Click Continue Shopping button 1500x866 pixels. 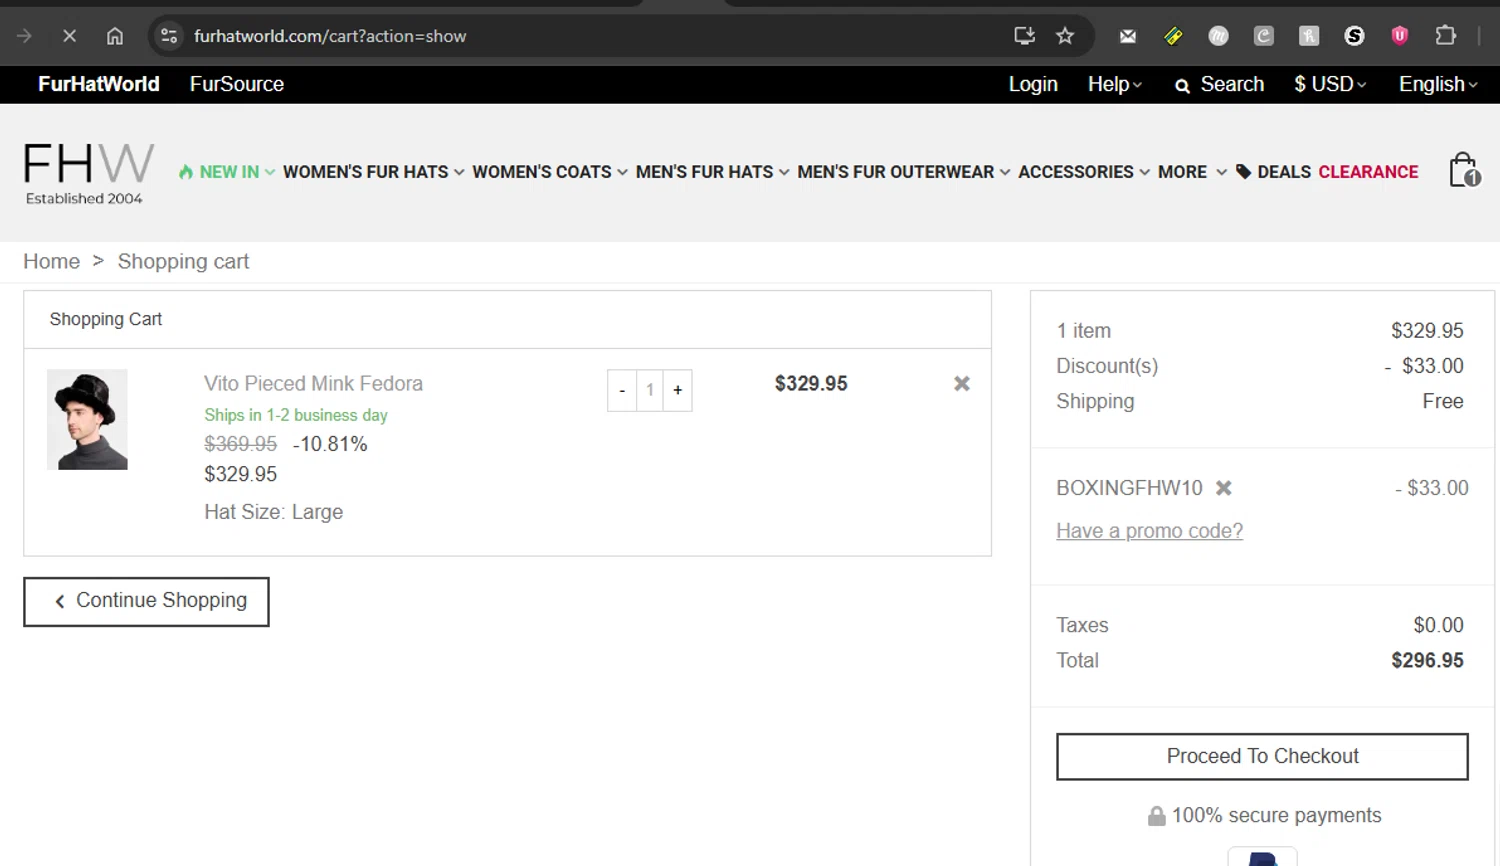(146, 601)
